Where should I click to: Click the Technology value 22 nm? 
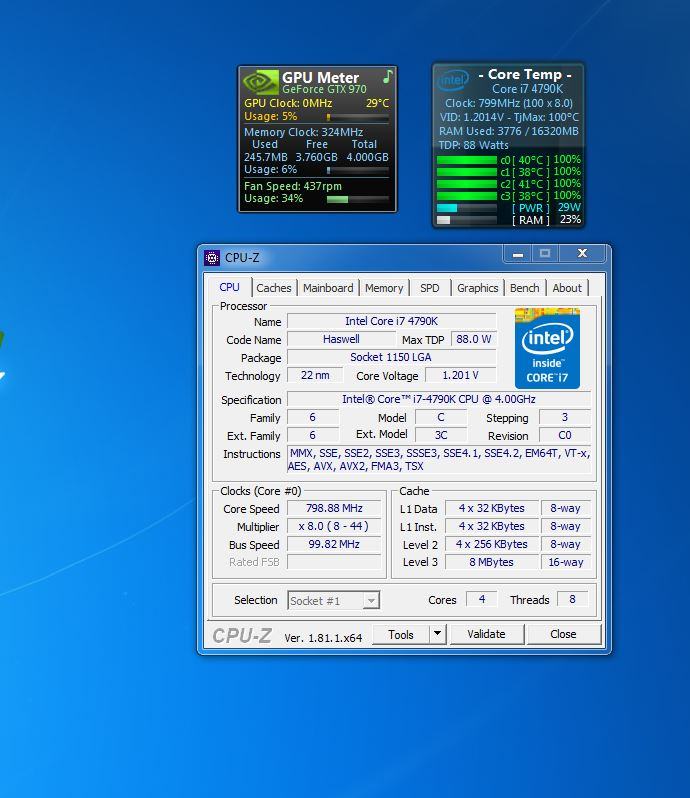point(315,375)
